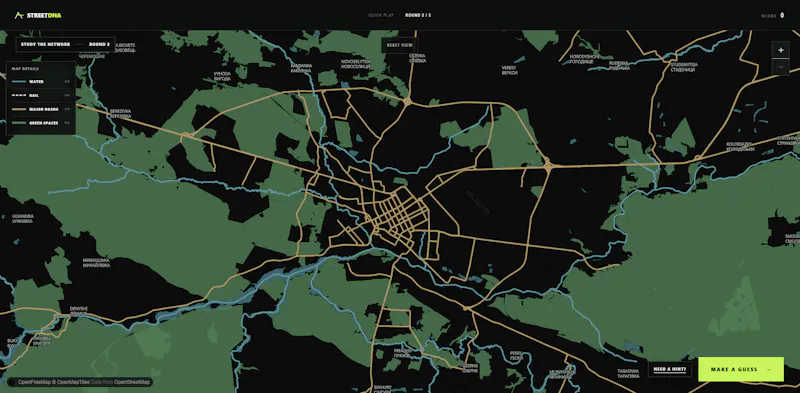
Task: Open the OpenStreetMap attribution link
Action: tap(132, 382)
